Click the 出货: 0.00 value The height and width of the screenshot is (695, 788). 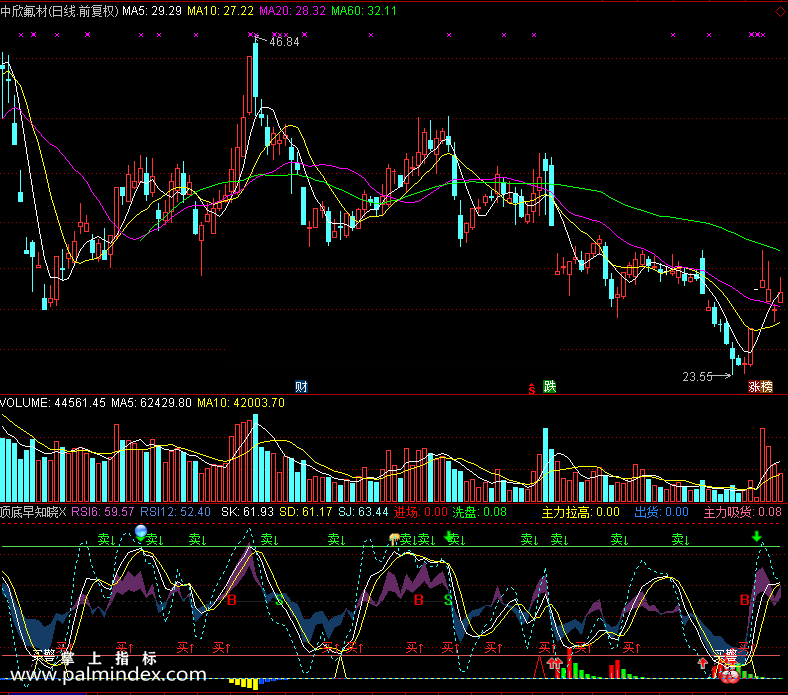[x=661, y=512]
